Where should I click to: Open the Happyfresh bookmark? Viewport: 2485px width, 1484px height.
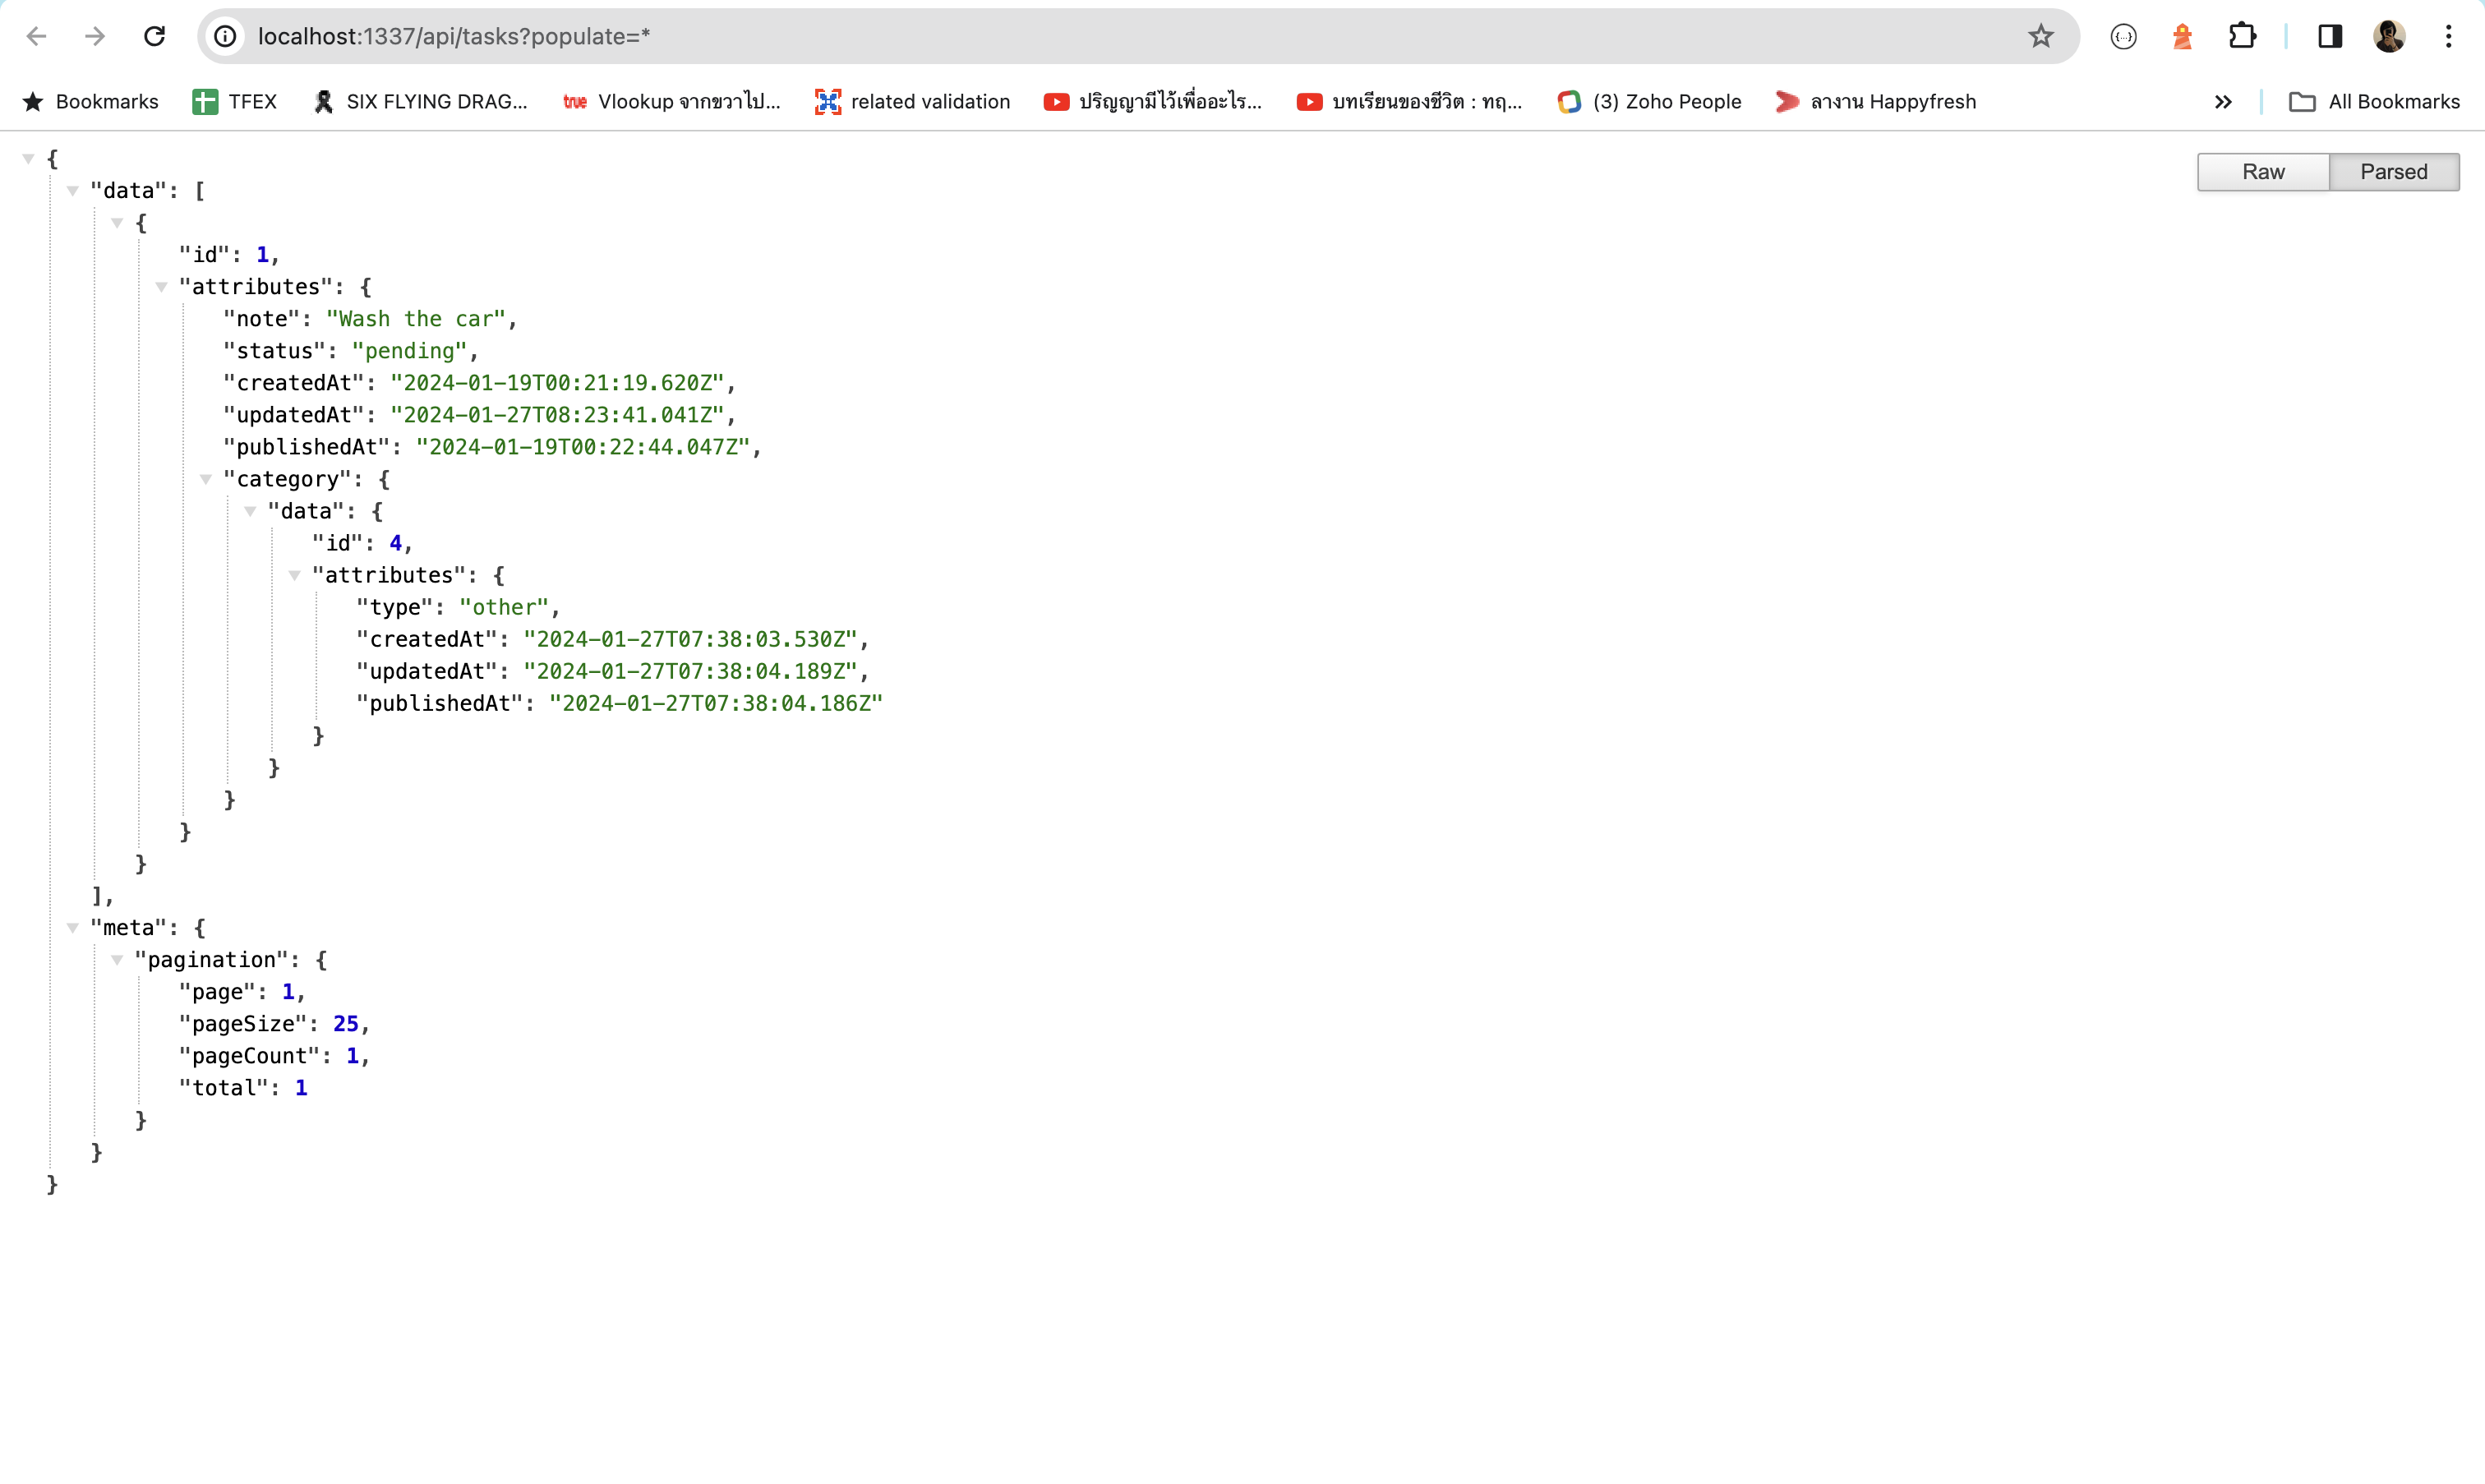(x=1876, y=102)
